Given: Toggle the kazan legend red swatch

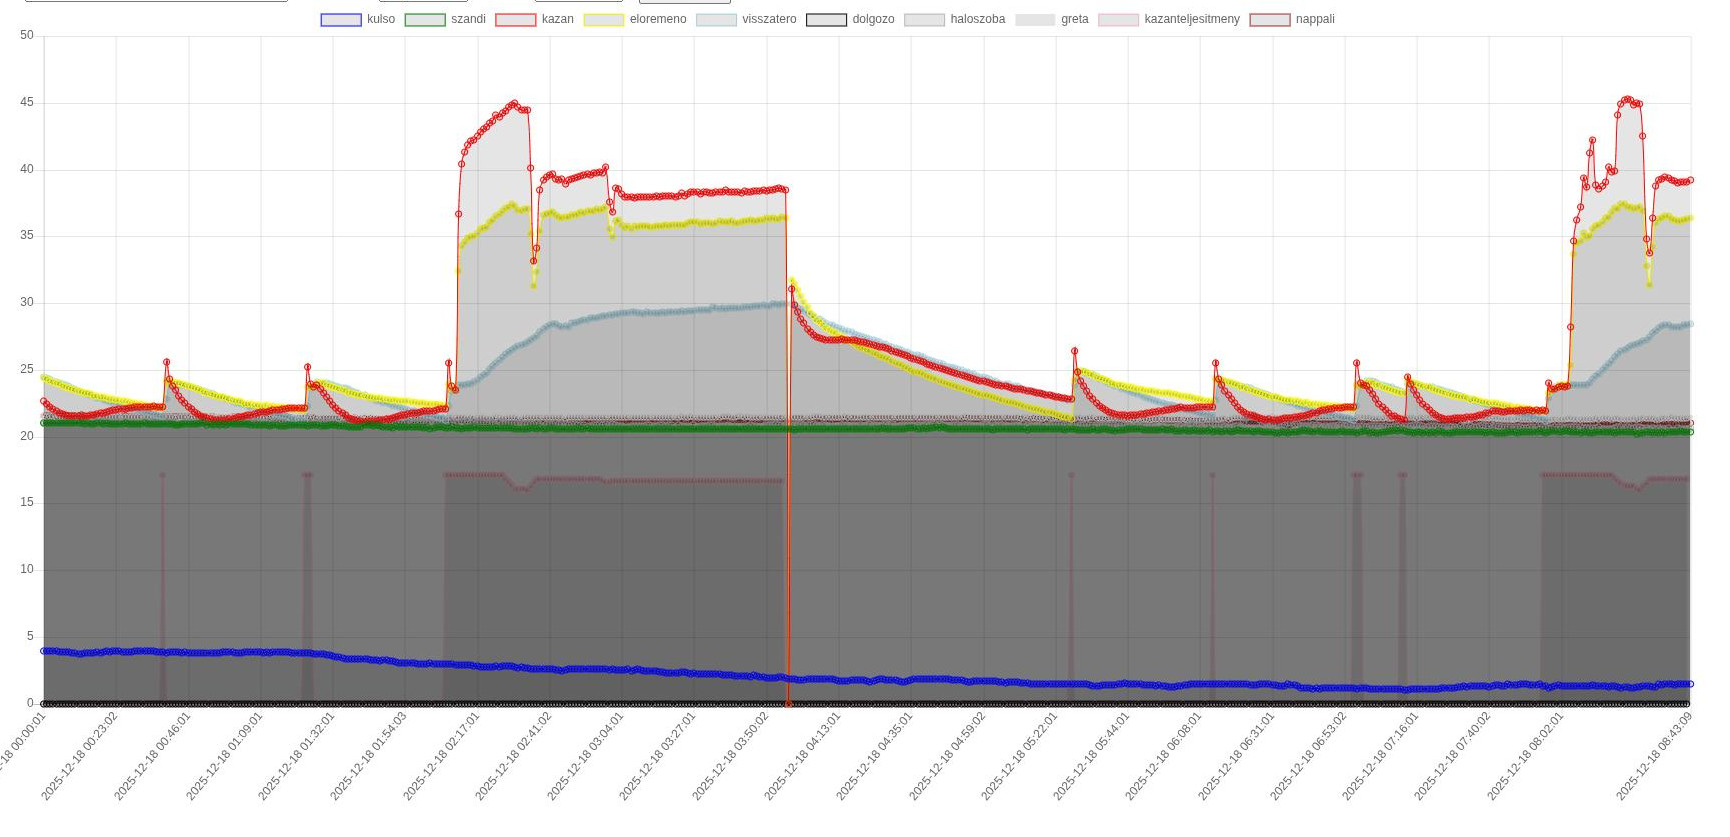Looking at the screenshot, I should pyautogui.click(x=516, y=20).
